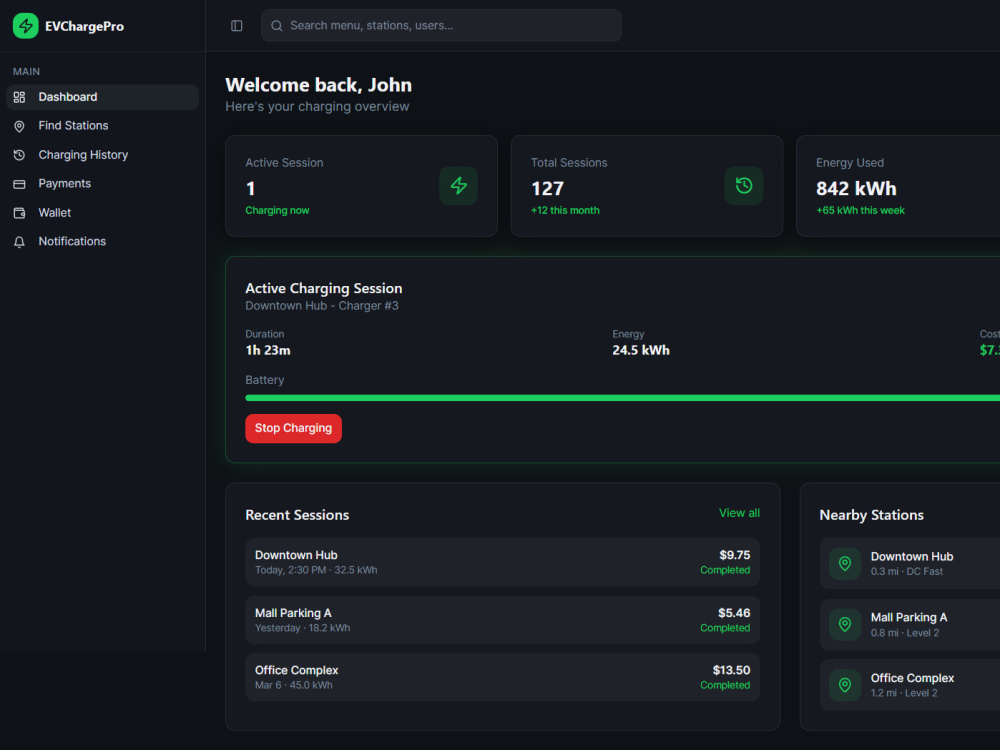Select the Active Session stat card
Viewport: 1000px width, 750px height.
coord(362,186)
